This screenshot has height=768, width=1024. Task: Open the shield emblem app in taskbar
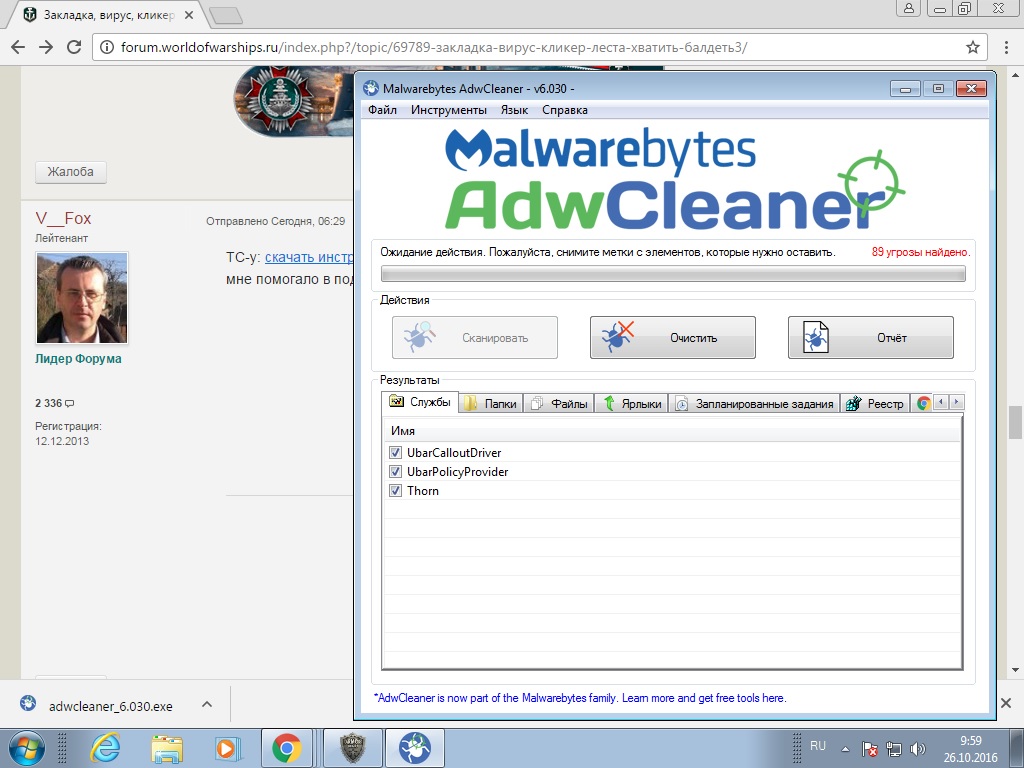click(353, 748)
